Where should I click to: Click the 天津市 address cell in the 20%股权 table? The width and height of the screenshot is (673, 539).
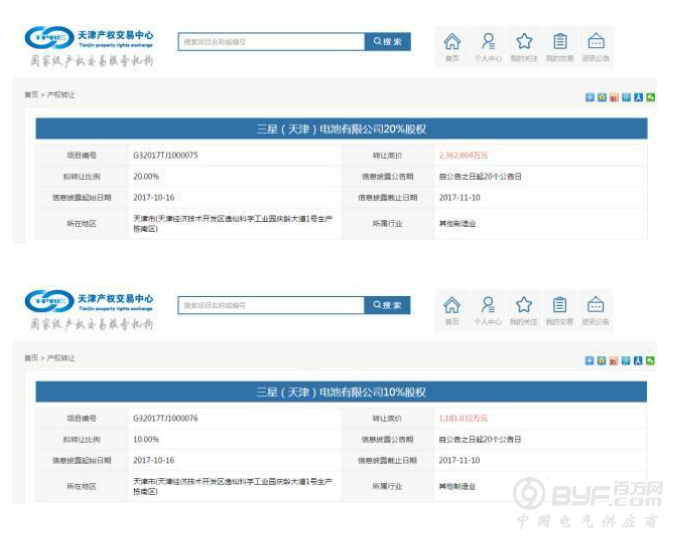click(x=233, y=224)
